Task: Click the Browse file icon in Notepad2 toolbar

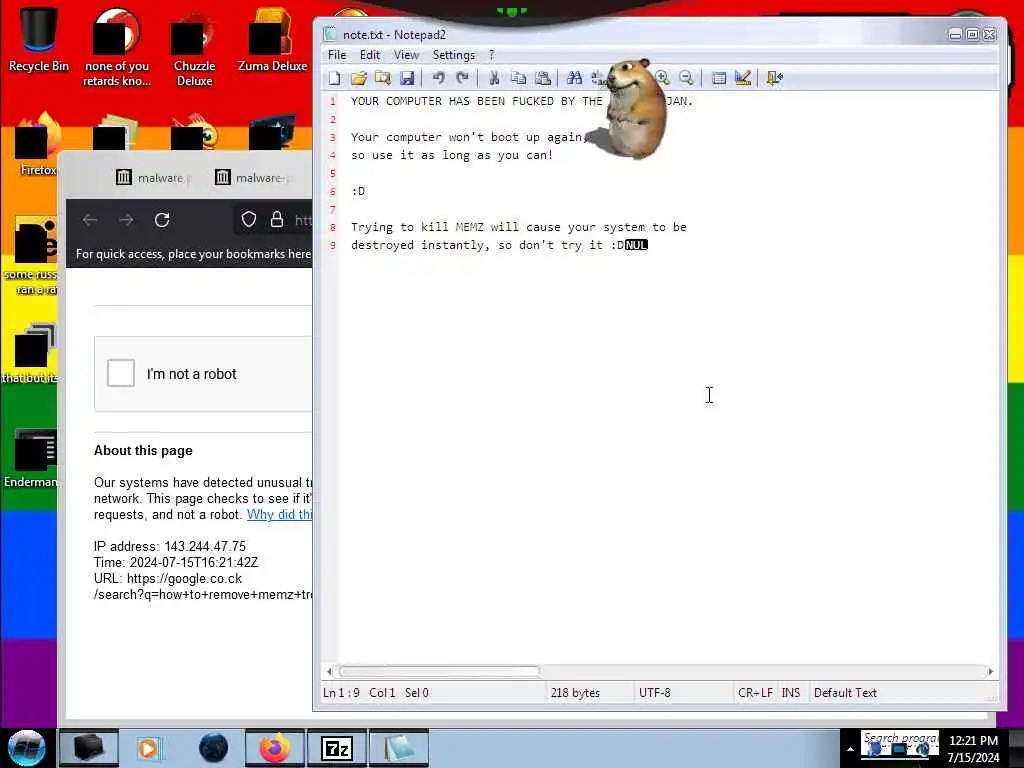Action: click(383, 78)
